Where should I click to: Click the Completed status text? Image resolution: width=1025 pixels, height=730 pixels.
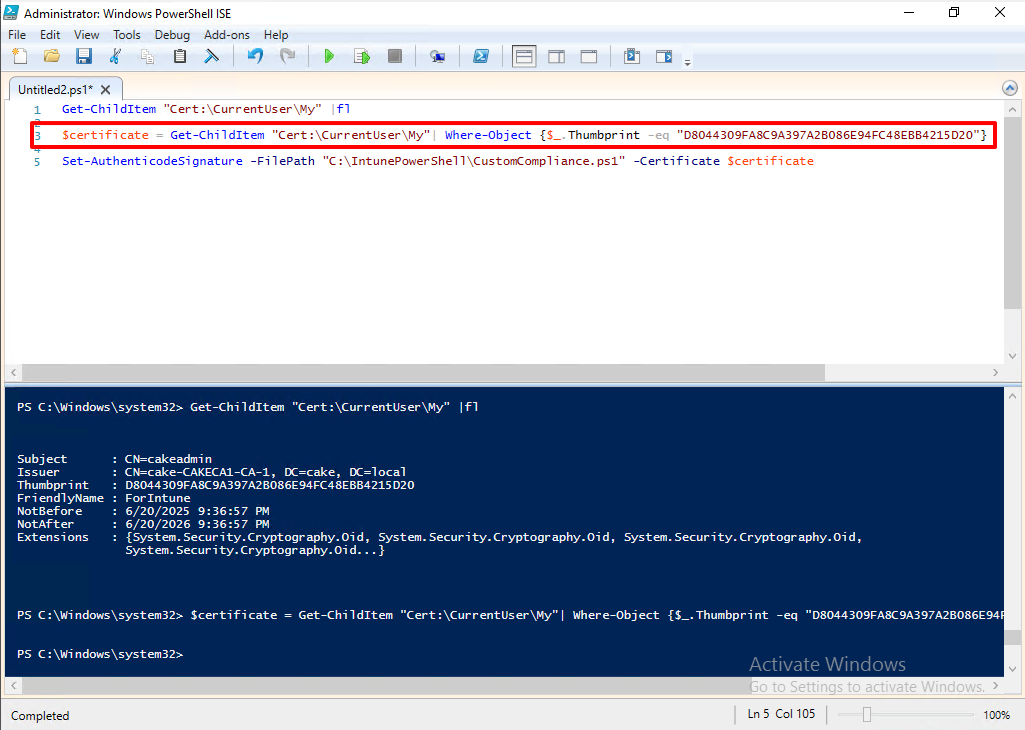(x=40, y=716)
